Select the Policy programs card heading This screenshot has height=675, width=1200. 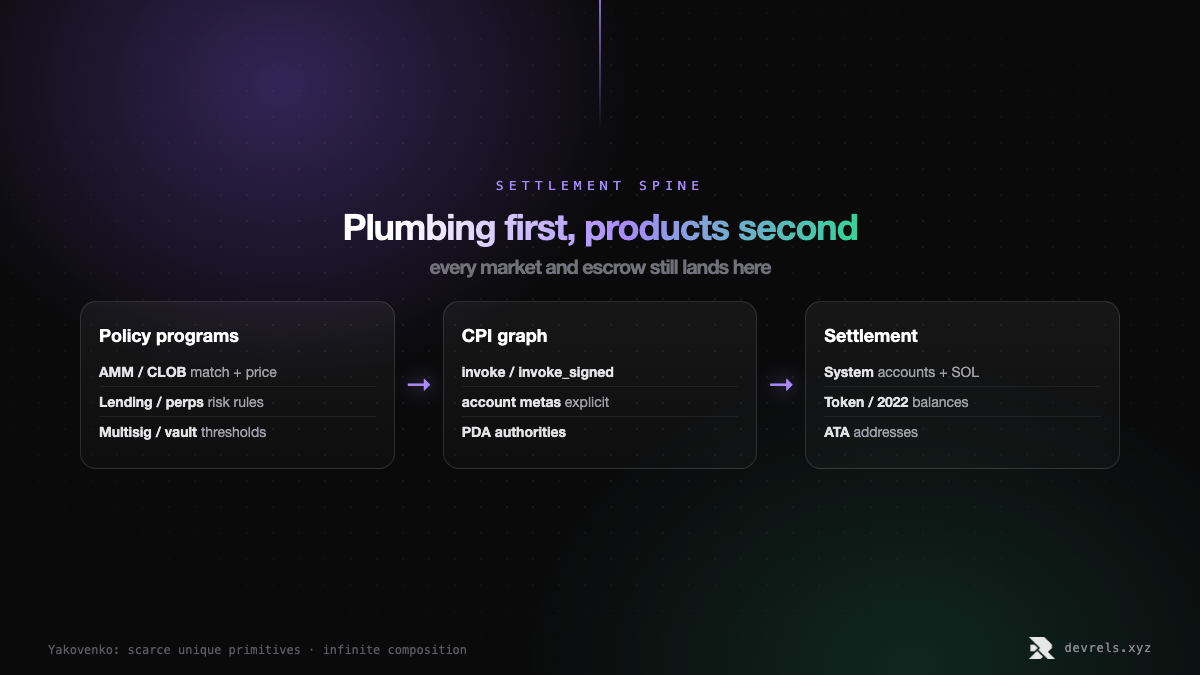(x=169, y=336)
